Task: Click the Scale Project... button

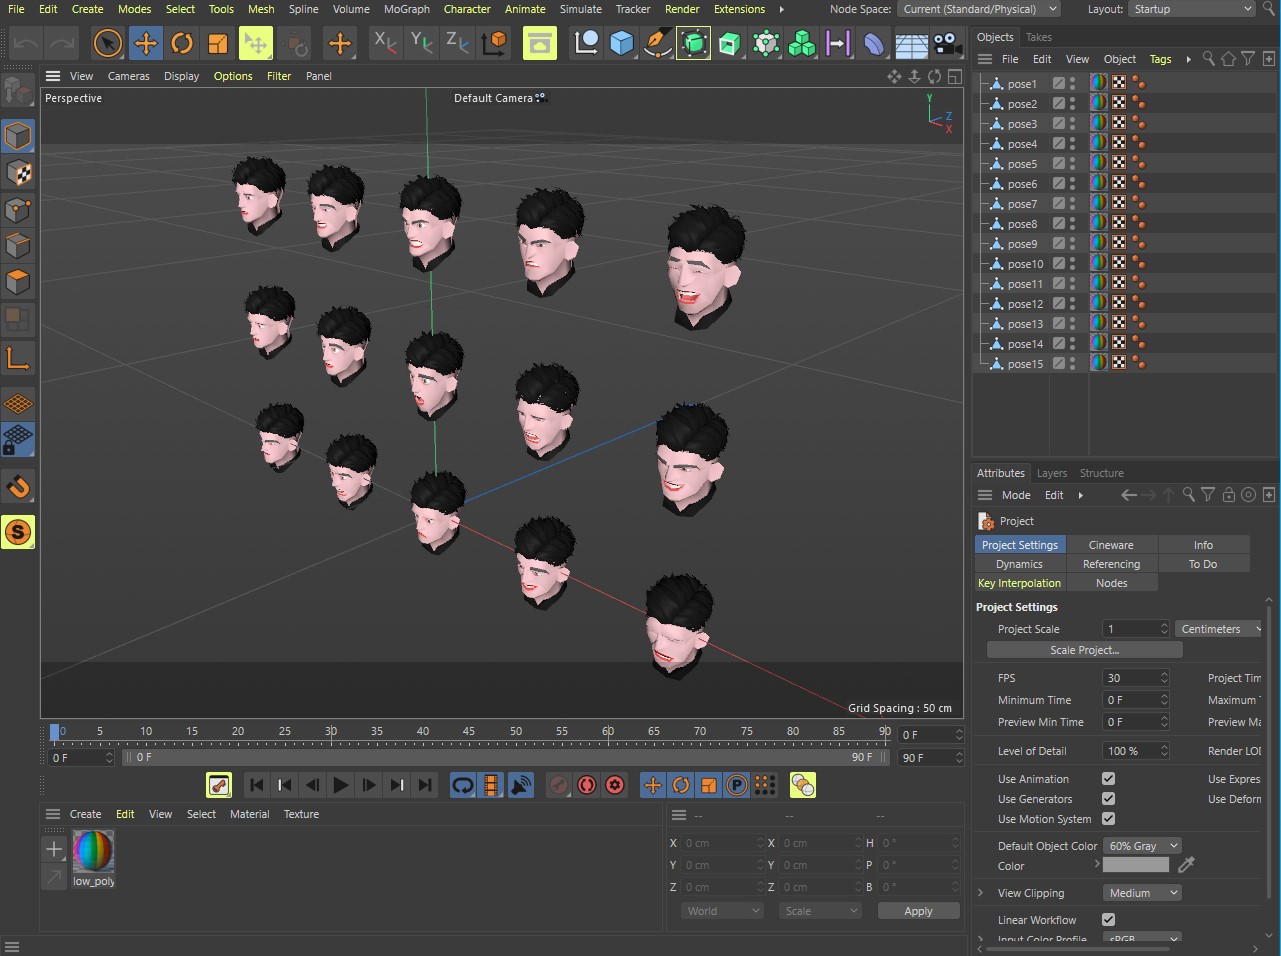Action: [x=1084, y=650]
